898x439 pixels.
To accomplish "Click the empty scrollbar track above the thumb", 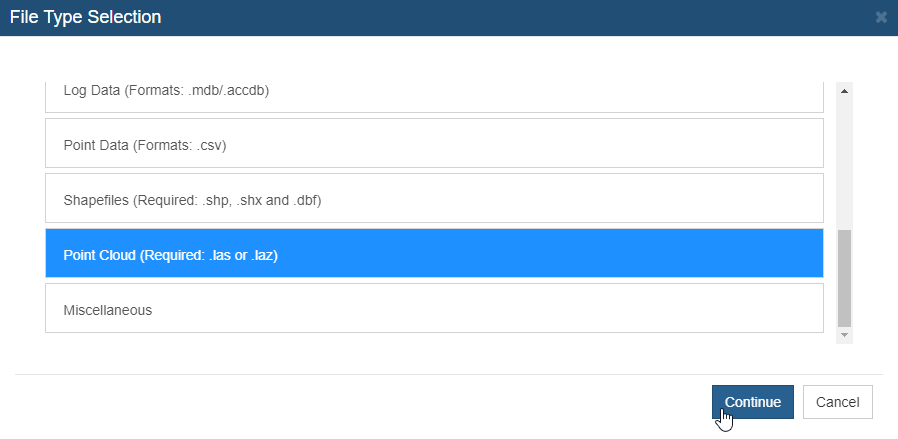I will (x=844, y=164).
